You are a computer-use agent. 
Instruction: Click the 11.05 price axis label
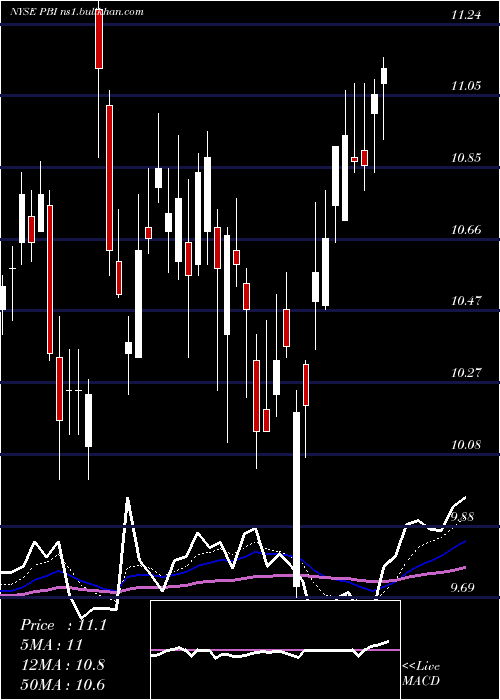[x=466, y=86]
